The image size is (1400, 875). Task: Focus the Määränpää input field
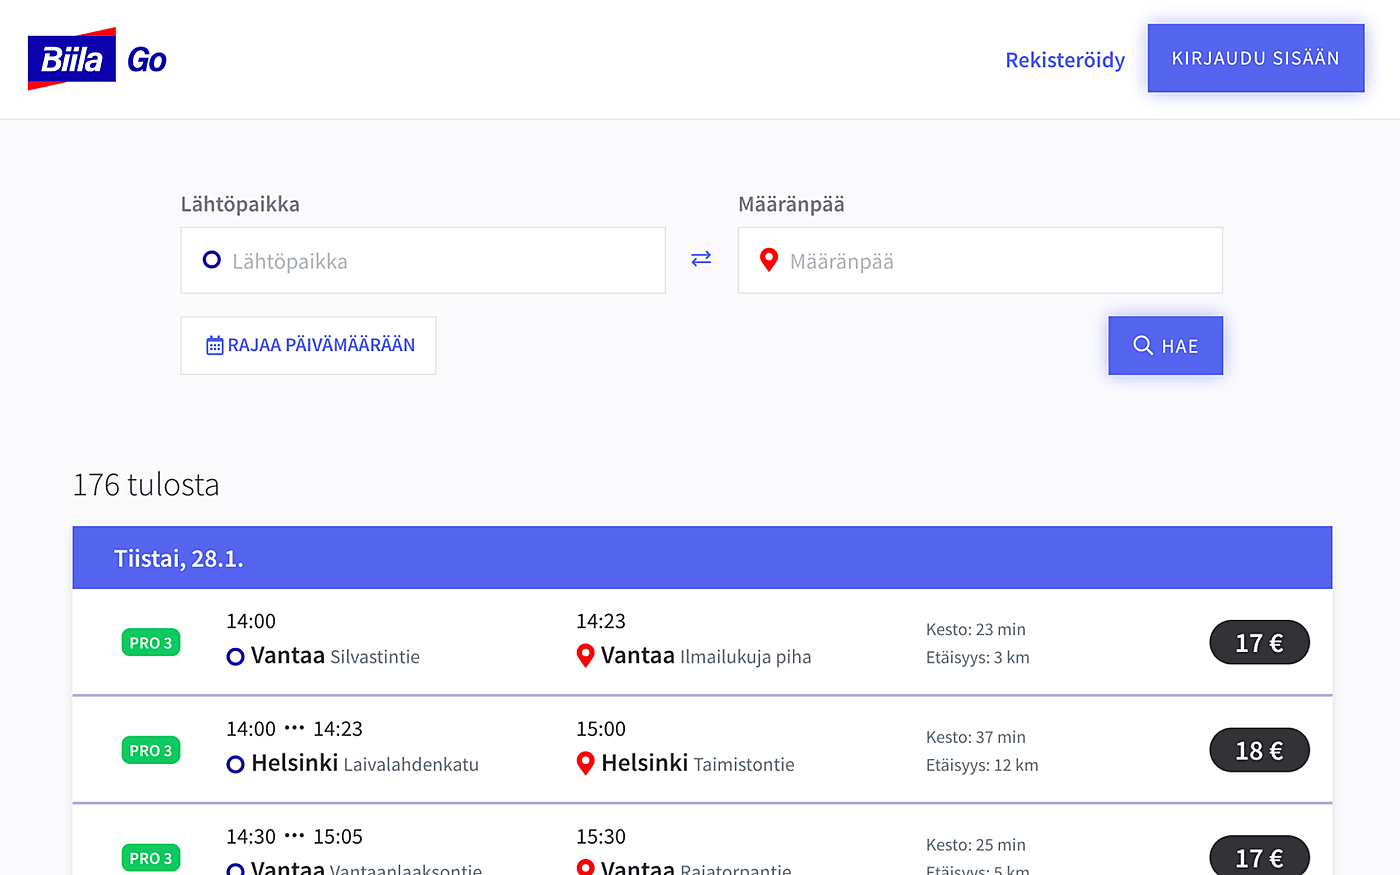point(980,260)
